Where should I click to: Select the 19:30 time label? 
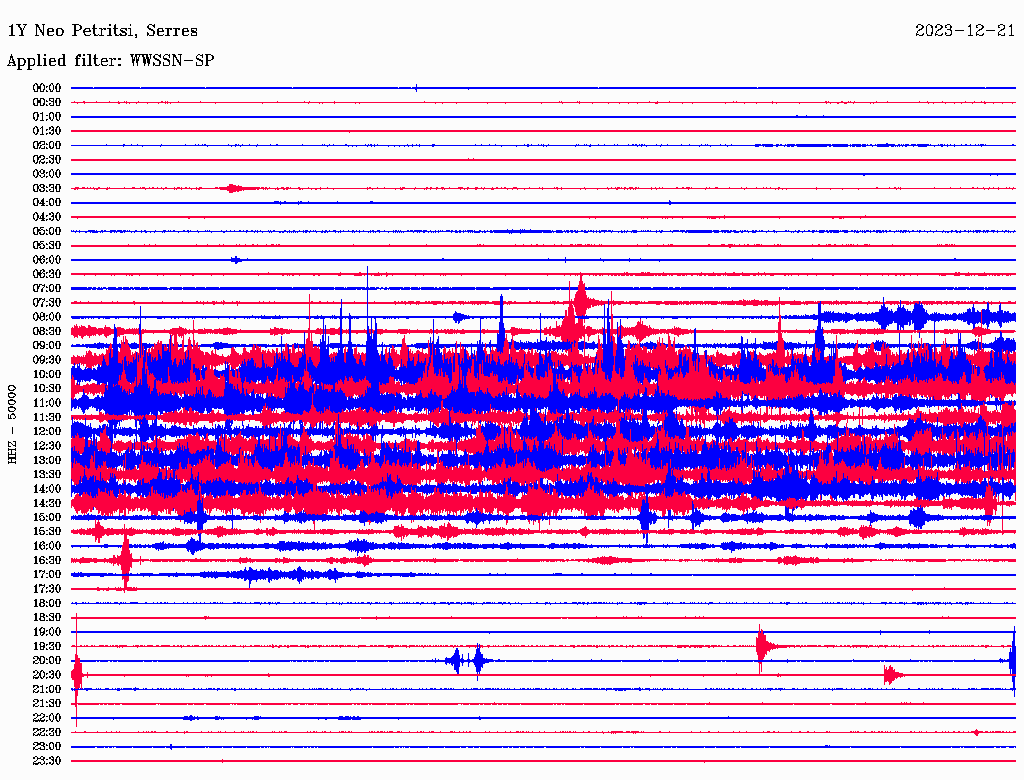pyautogui.click(x=47, y=646)
